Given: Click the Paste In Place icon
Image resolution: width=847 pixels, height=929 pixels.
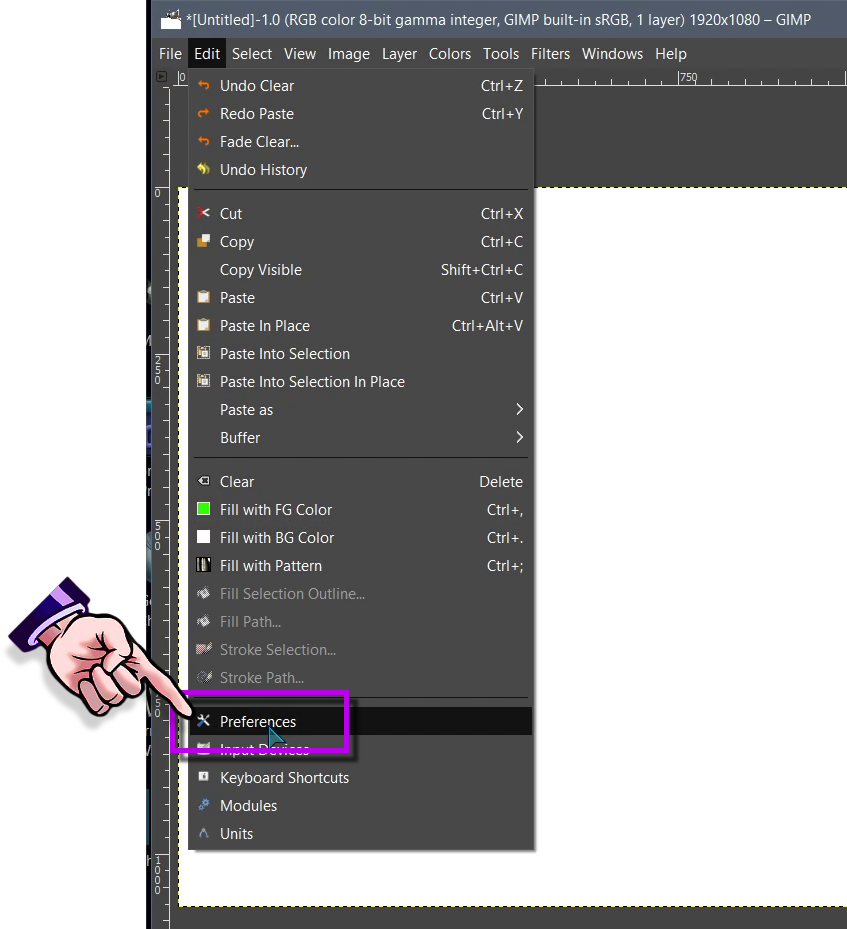Looking at the screenshot, I should point(203,325).
